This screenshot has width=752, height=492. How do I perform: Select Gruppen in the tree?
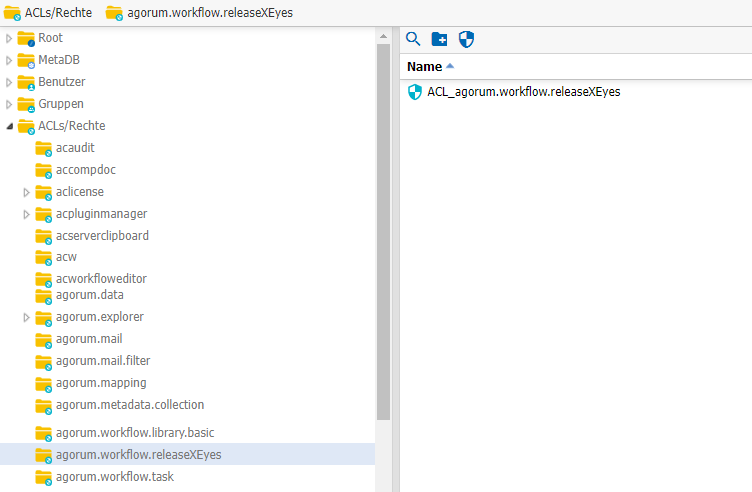click(x=61, y=104)
